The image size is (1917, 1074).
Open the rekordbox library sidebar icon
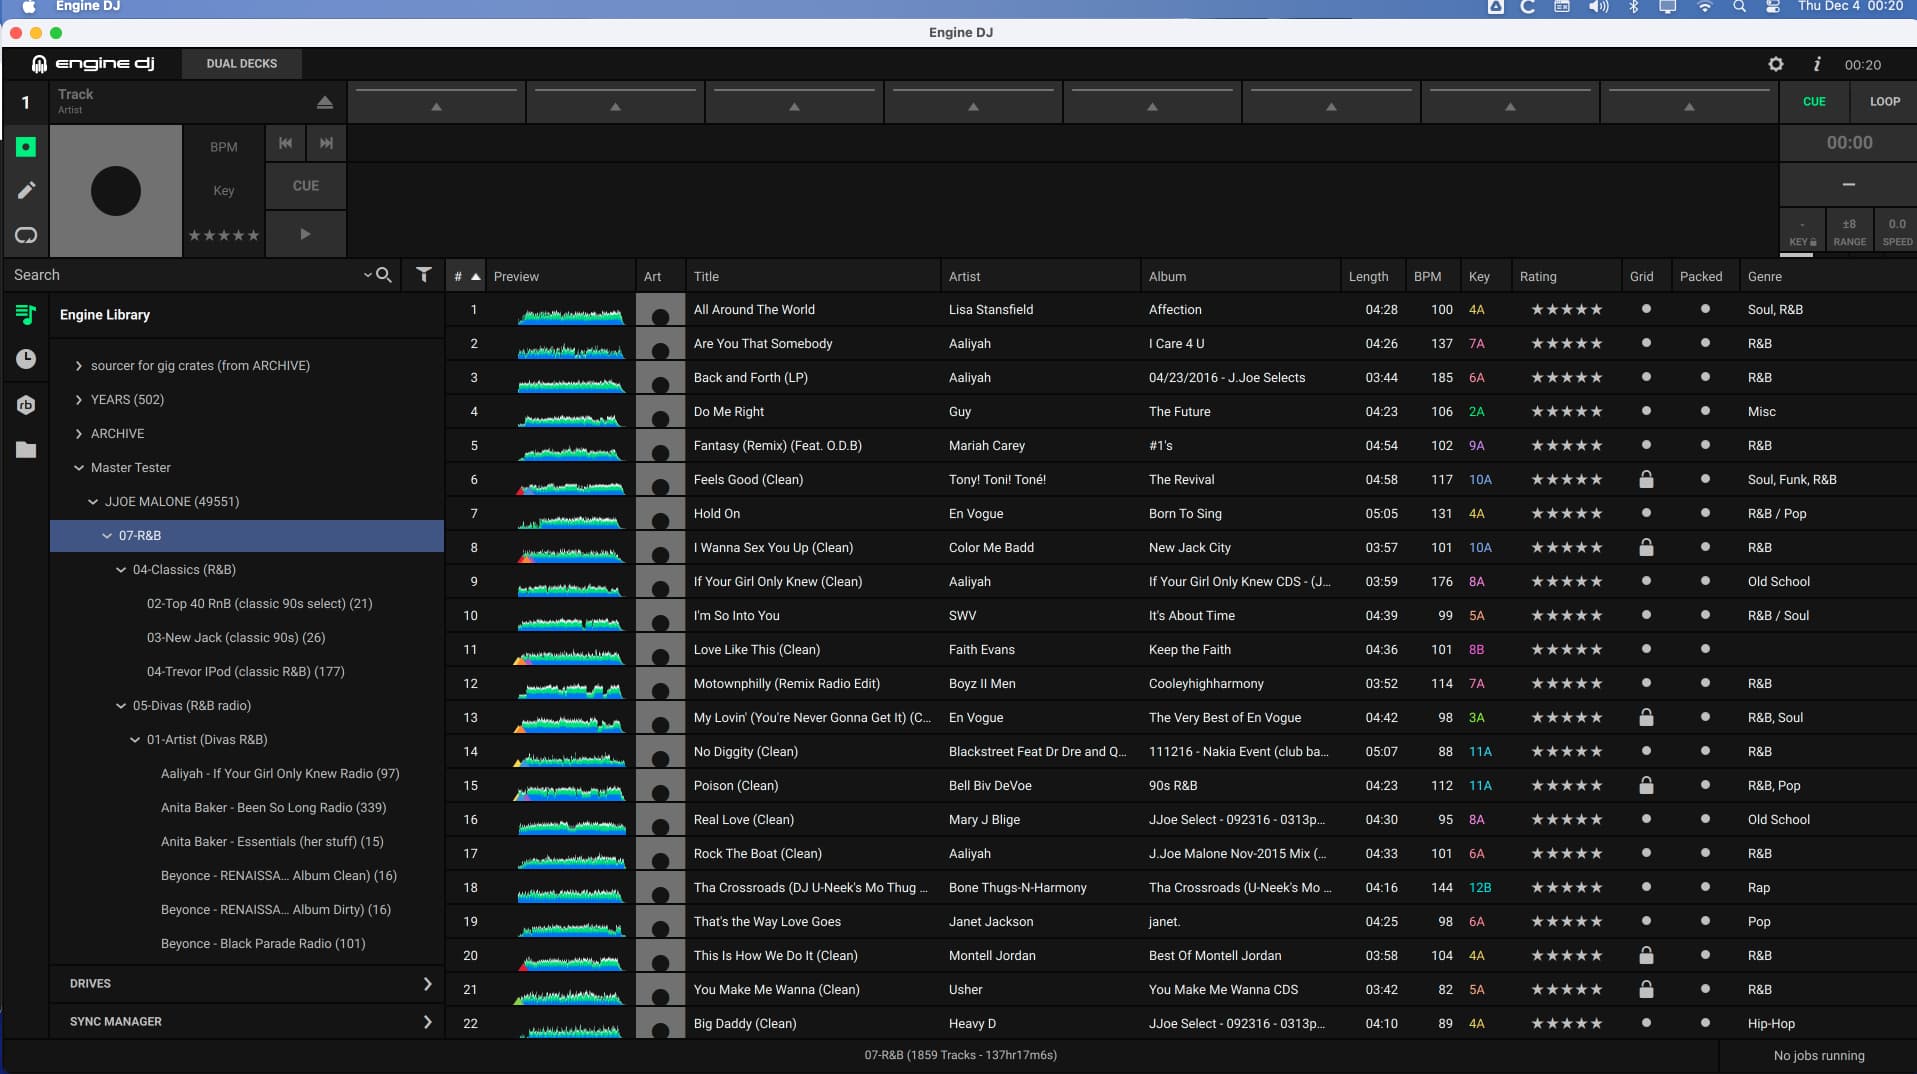[x=26, y=405]
